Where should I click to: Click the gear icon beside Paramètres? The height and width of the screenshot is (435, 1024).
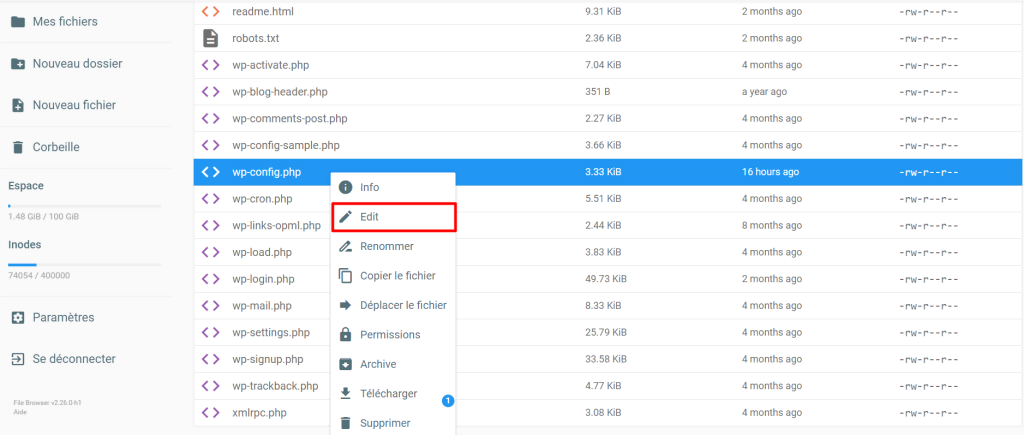coord(18,317)
